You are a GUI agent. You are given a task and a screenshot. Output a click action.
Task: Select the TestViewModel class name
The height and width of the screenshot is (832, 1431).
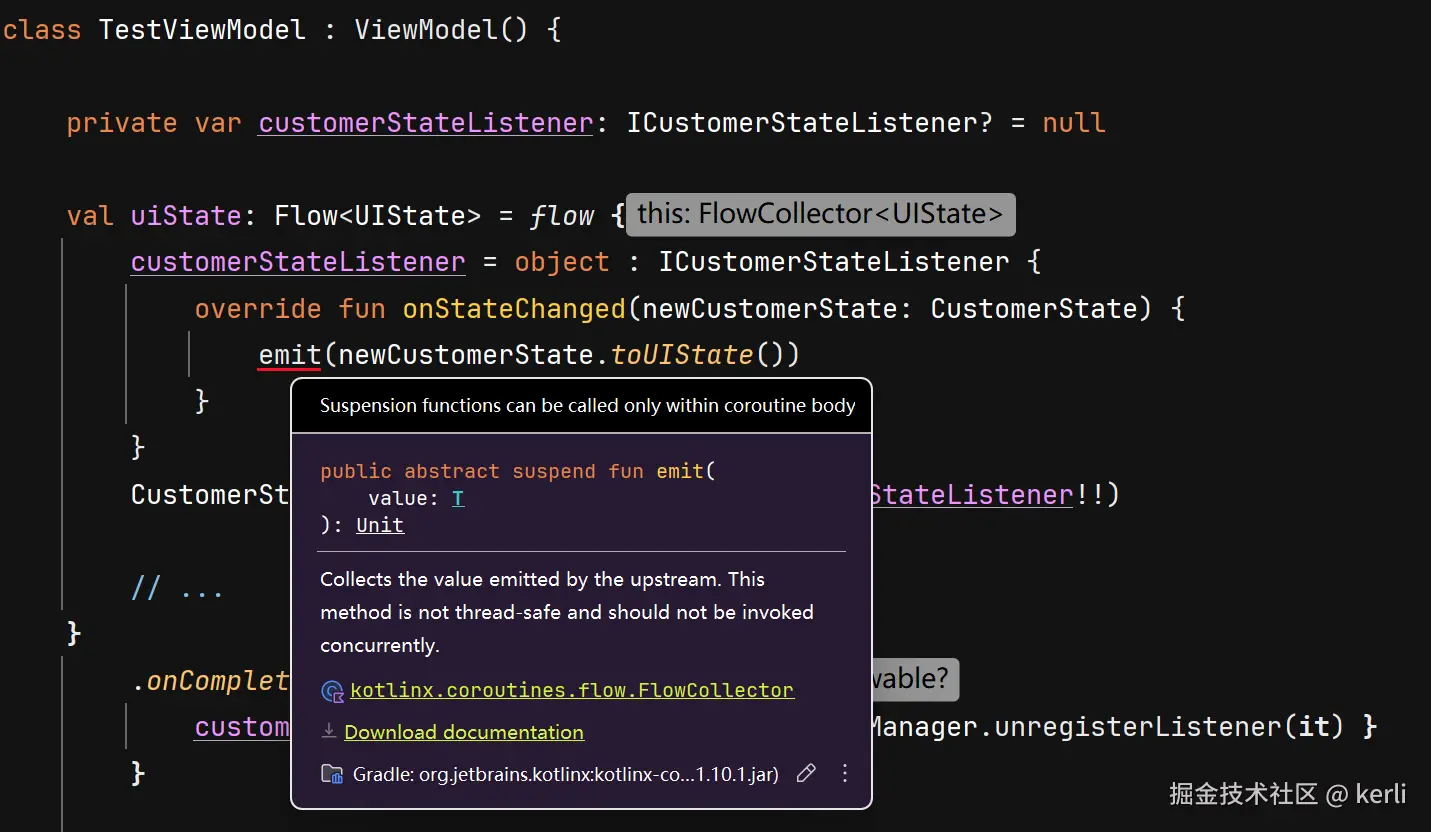point(202,29)
